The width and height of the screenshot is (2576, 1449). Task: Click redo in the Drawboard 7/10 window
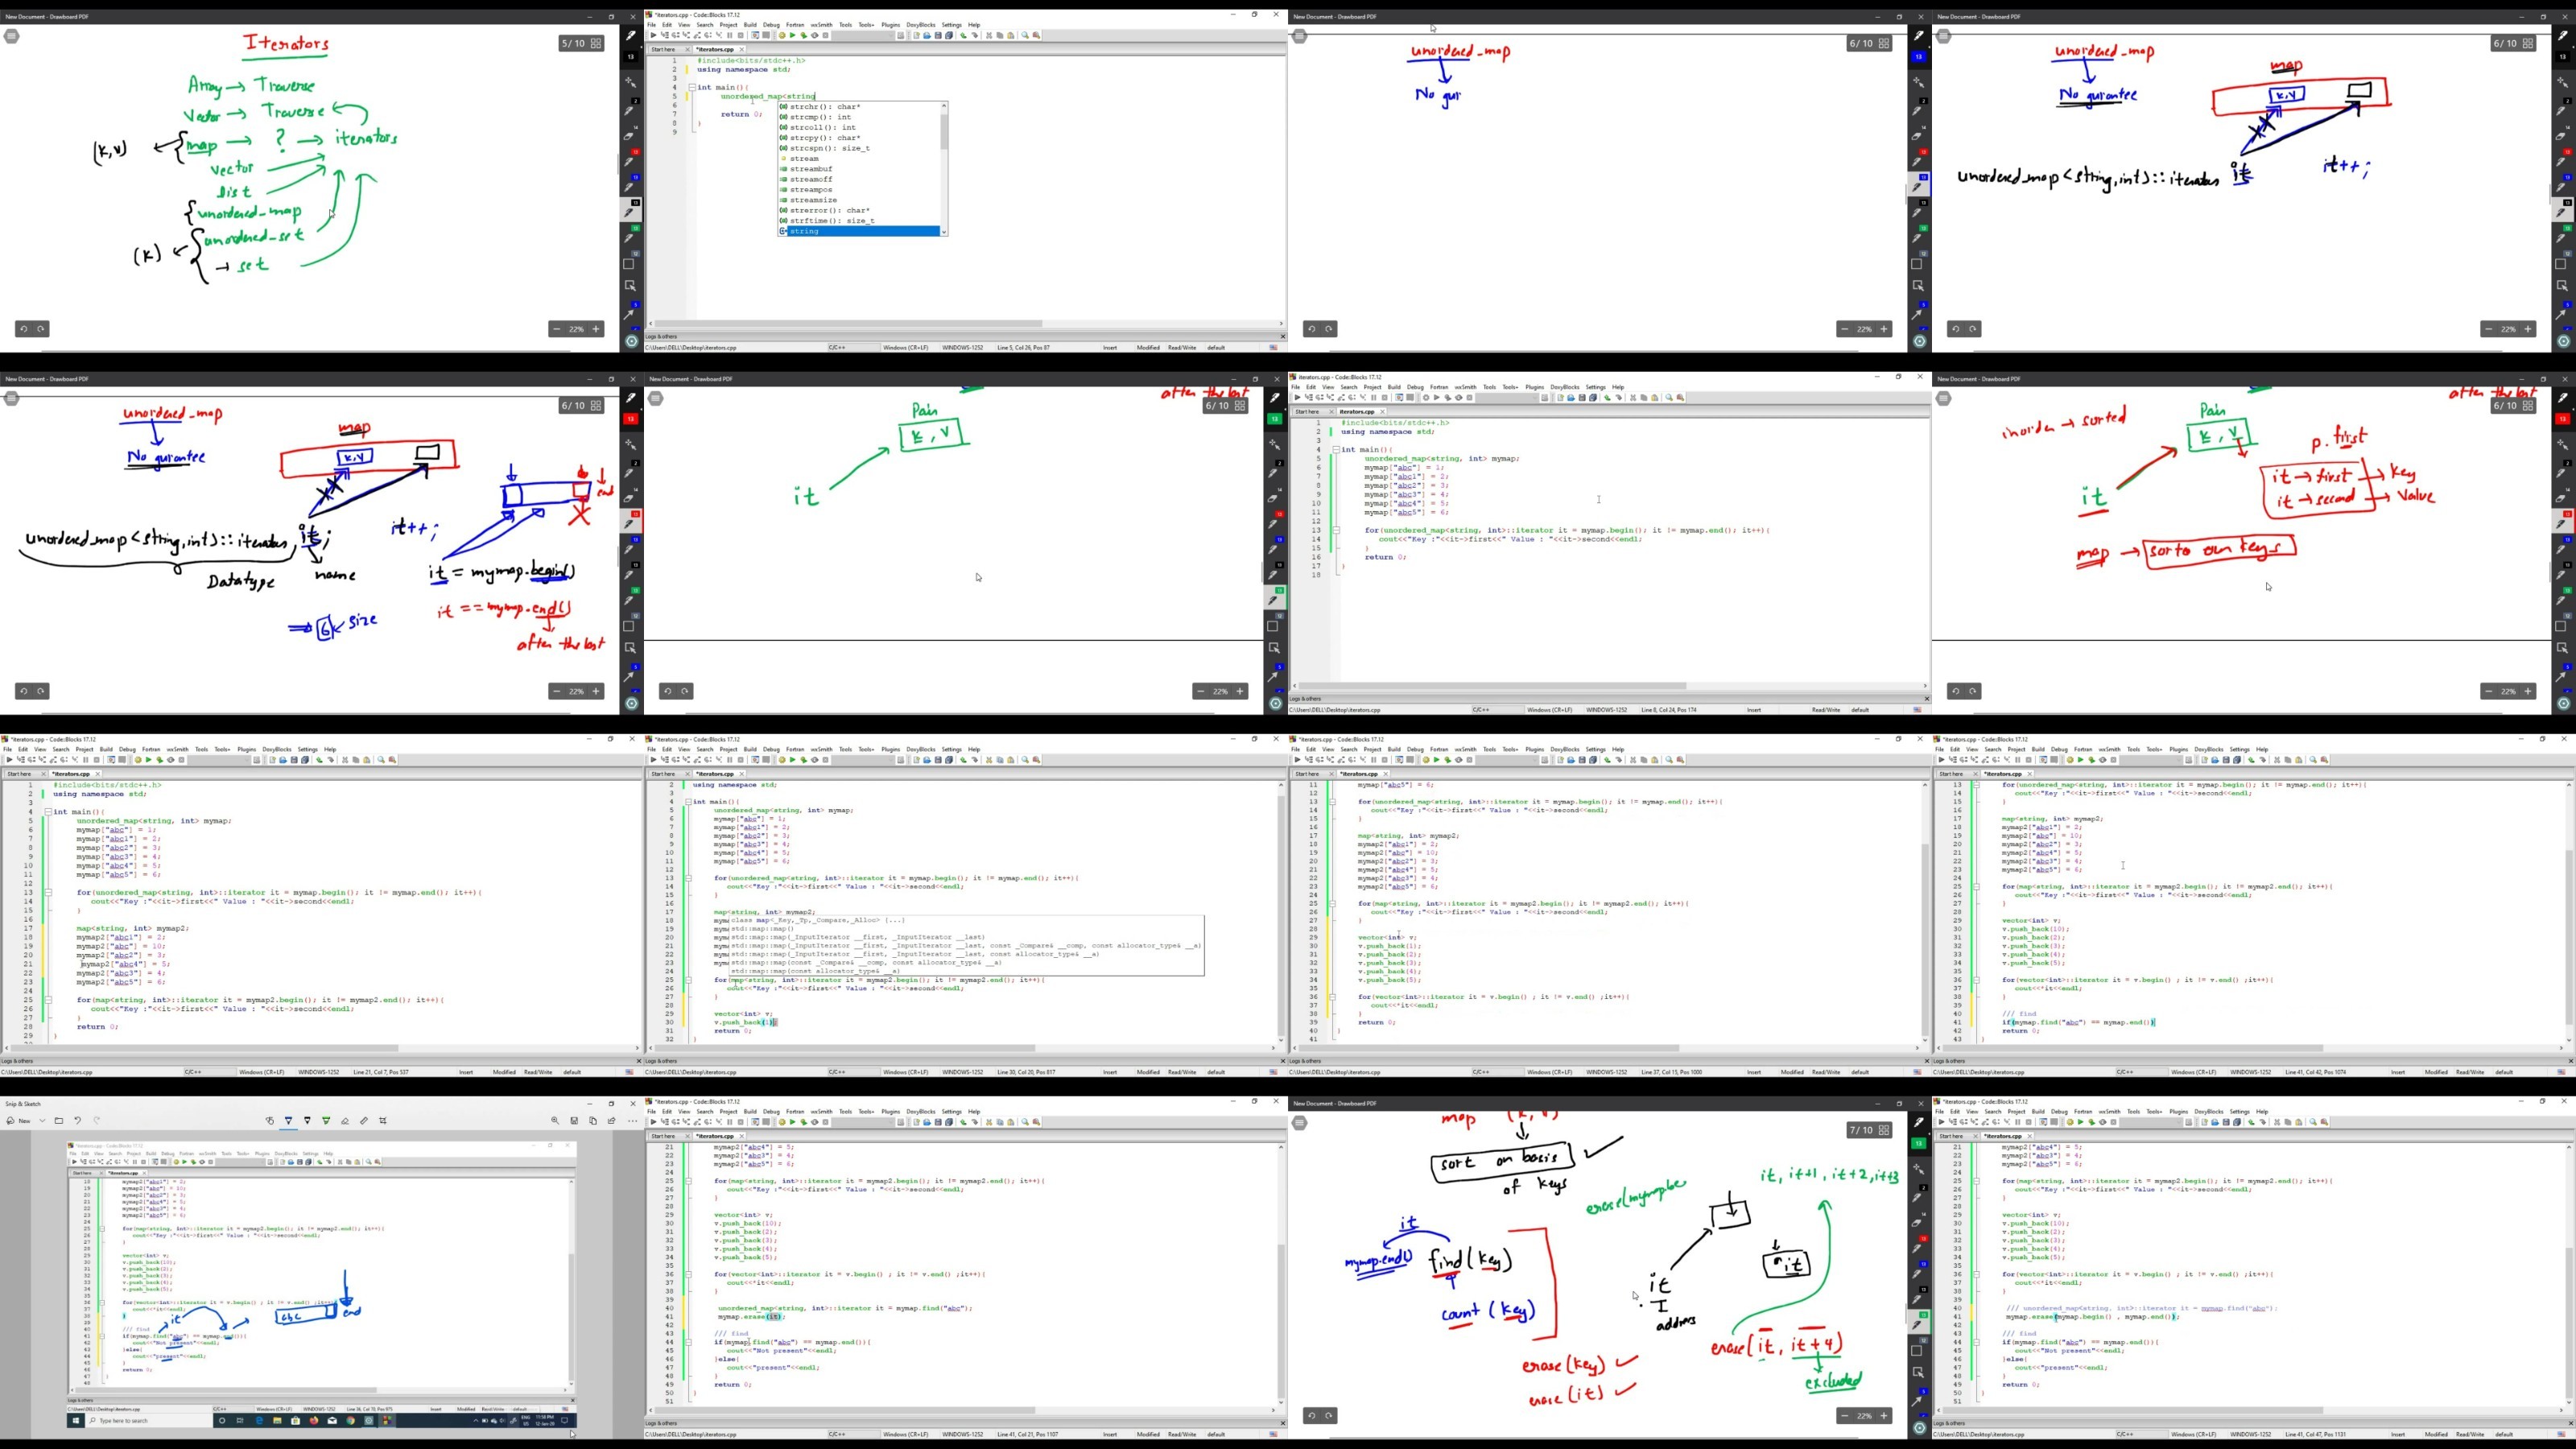click(1329, 1415)
